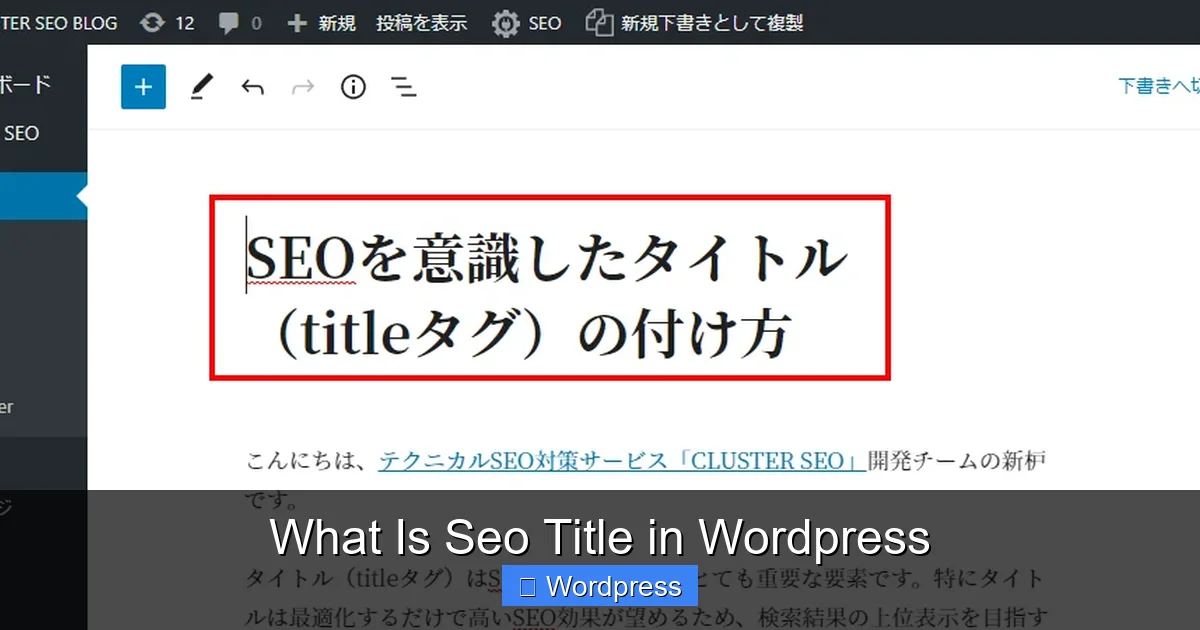Click 投稿を表示 to view the post
This screenshot has width=1200, height=630.
click(x=421, y=22)
